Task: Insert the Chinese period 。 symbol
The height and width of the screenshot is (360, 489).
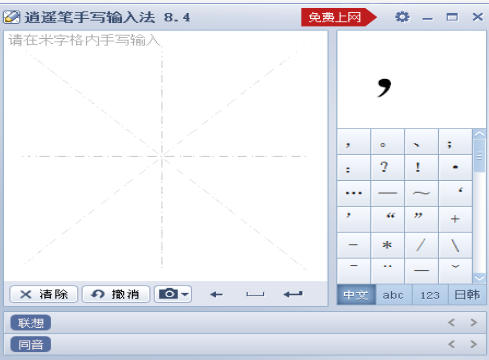Action: coord(388,142)
